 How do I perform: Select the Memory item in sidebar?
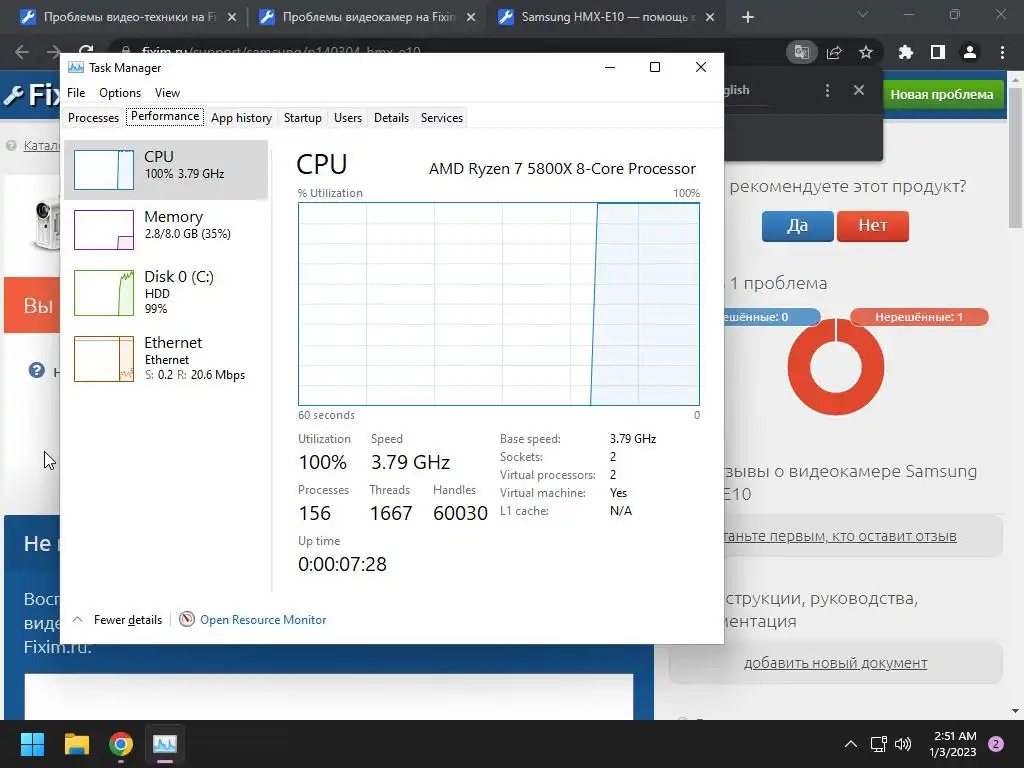pos(166,229)
